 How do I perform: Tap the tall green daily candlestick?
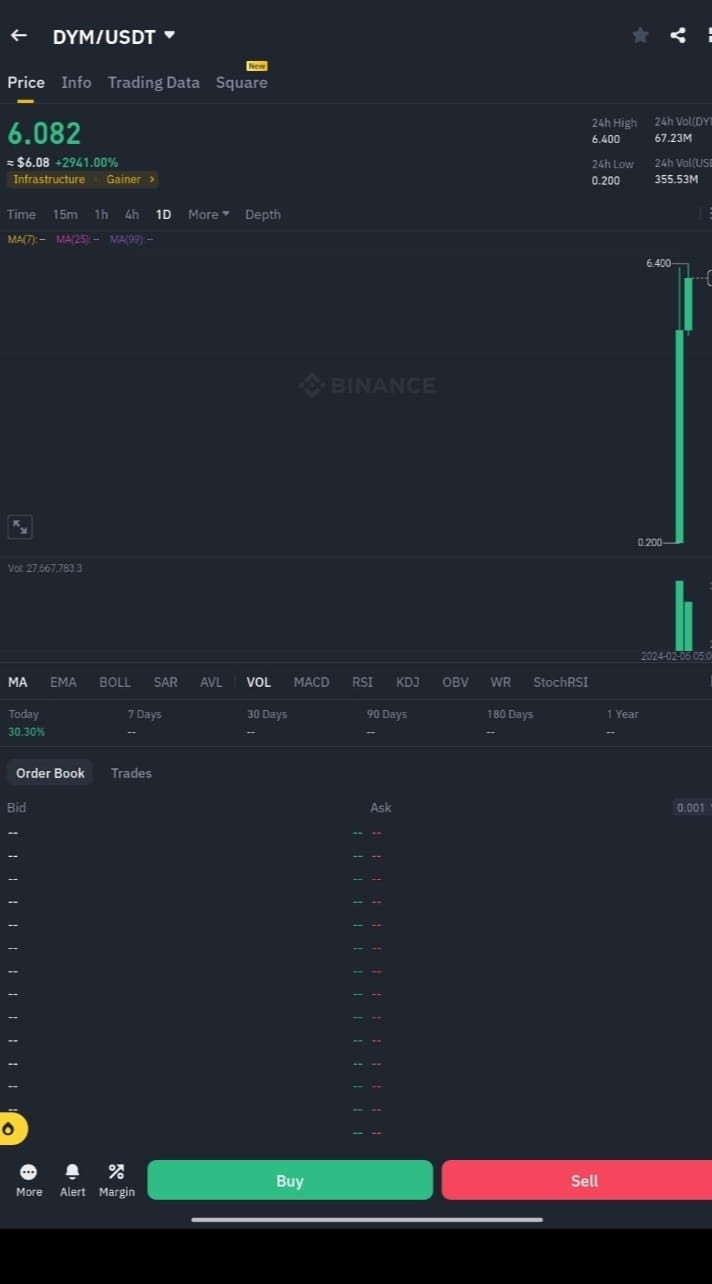pyautogui.click(x=680, y=436)
